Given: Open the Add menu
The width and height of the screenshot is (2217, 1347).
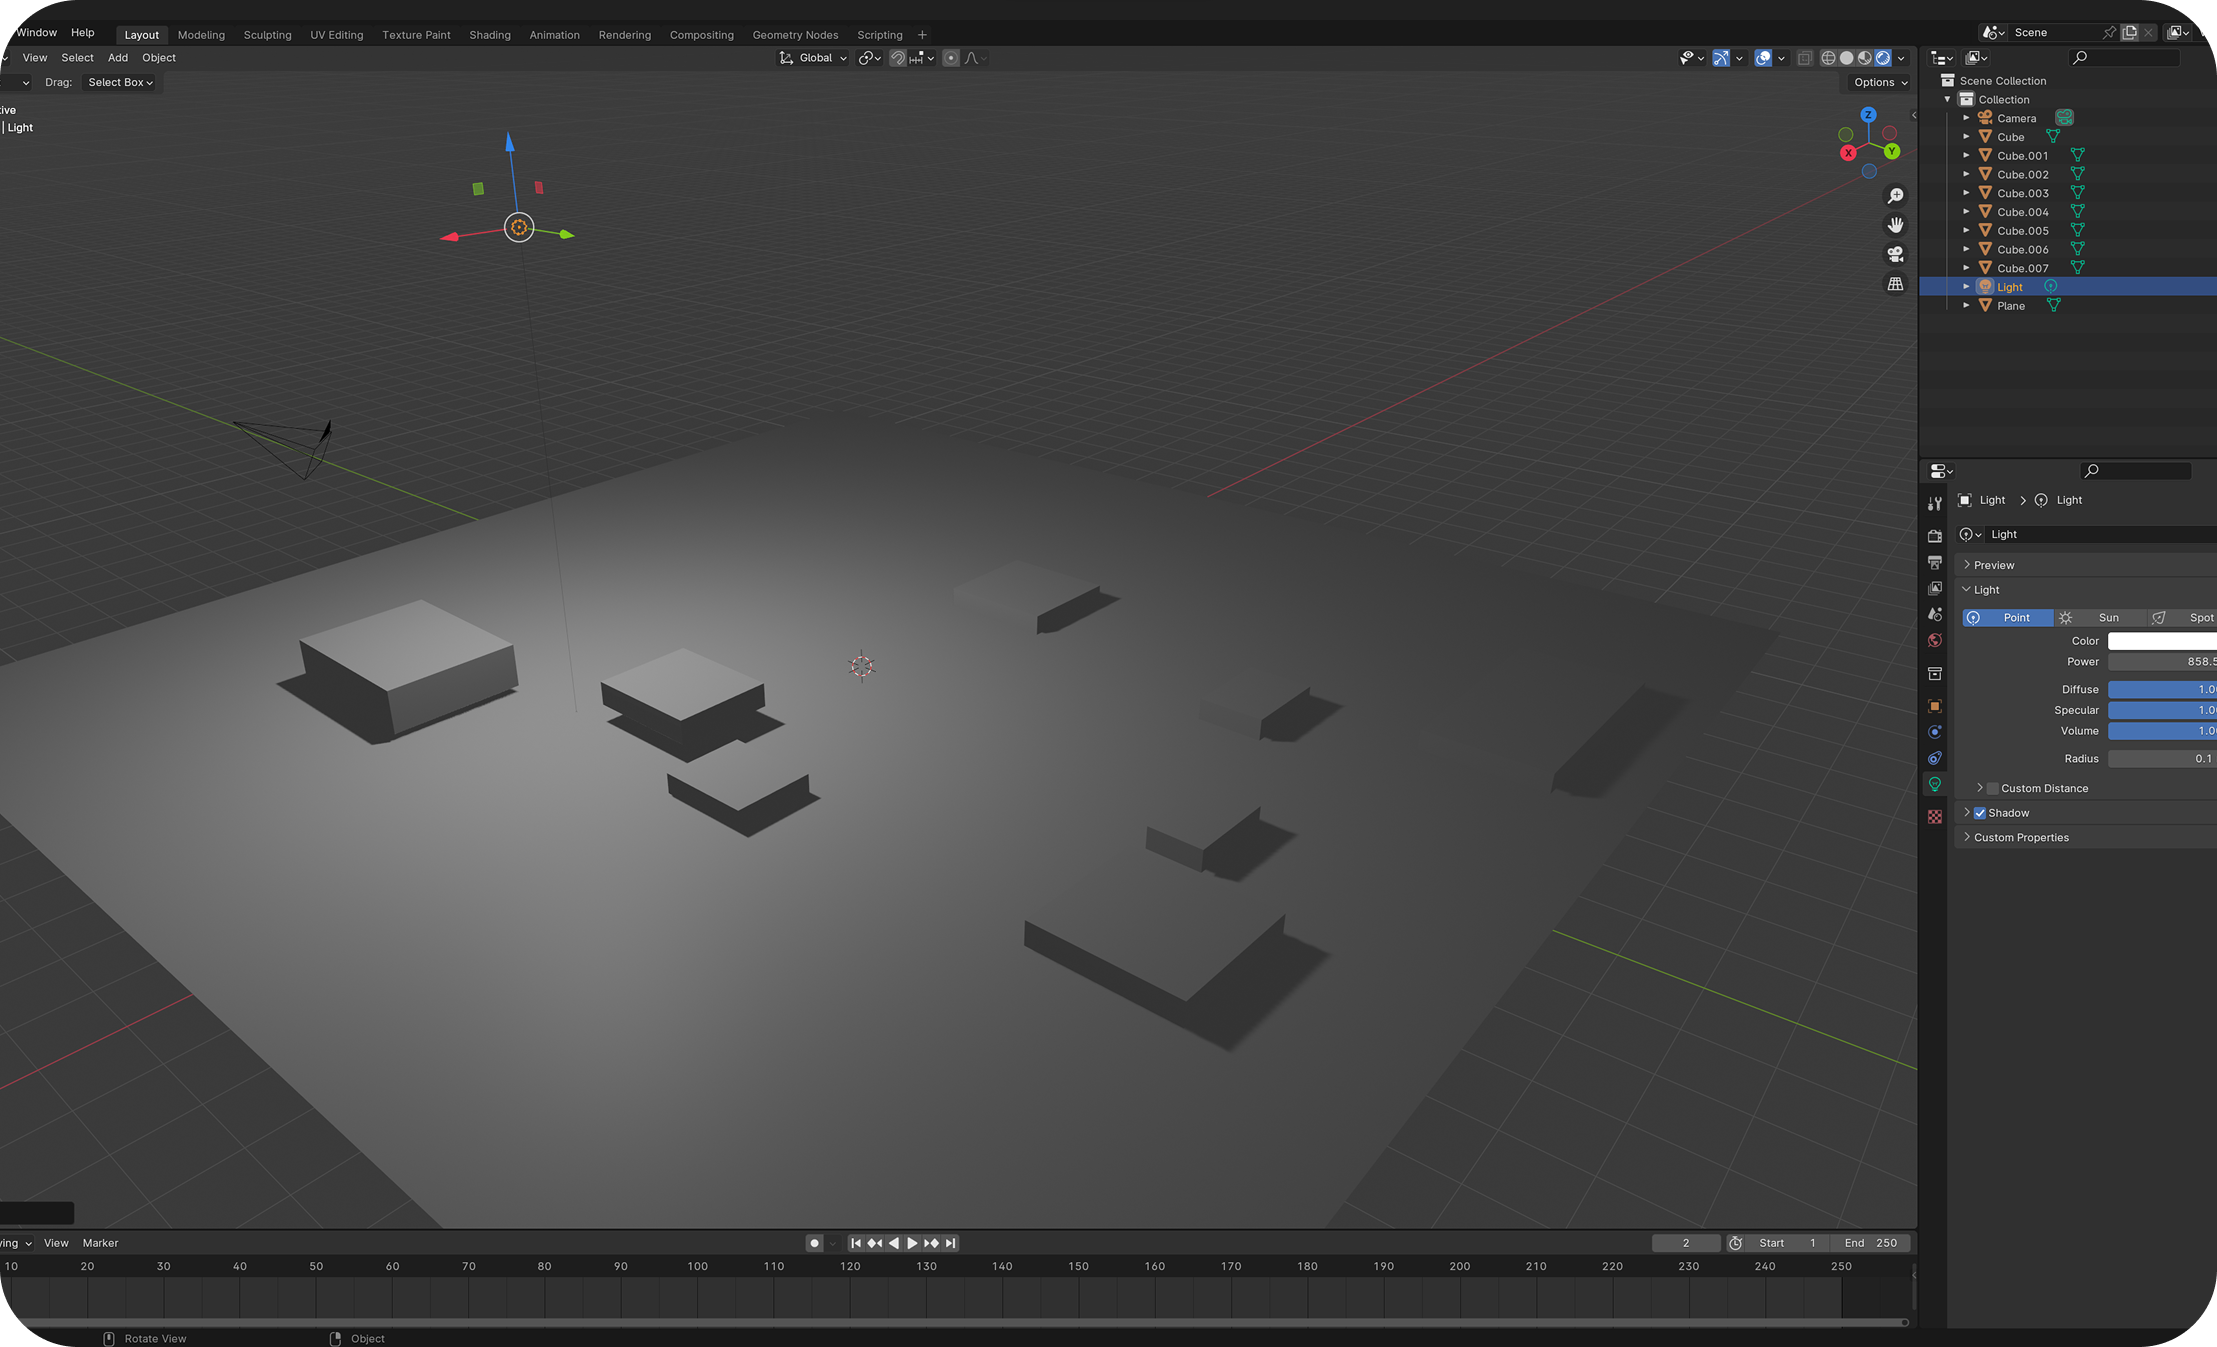Looking at the screenshot, I should [x=117, y=58].
